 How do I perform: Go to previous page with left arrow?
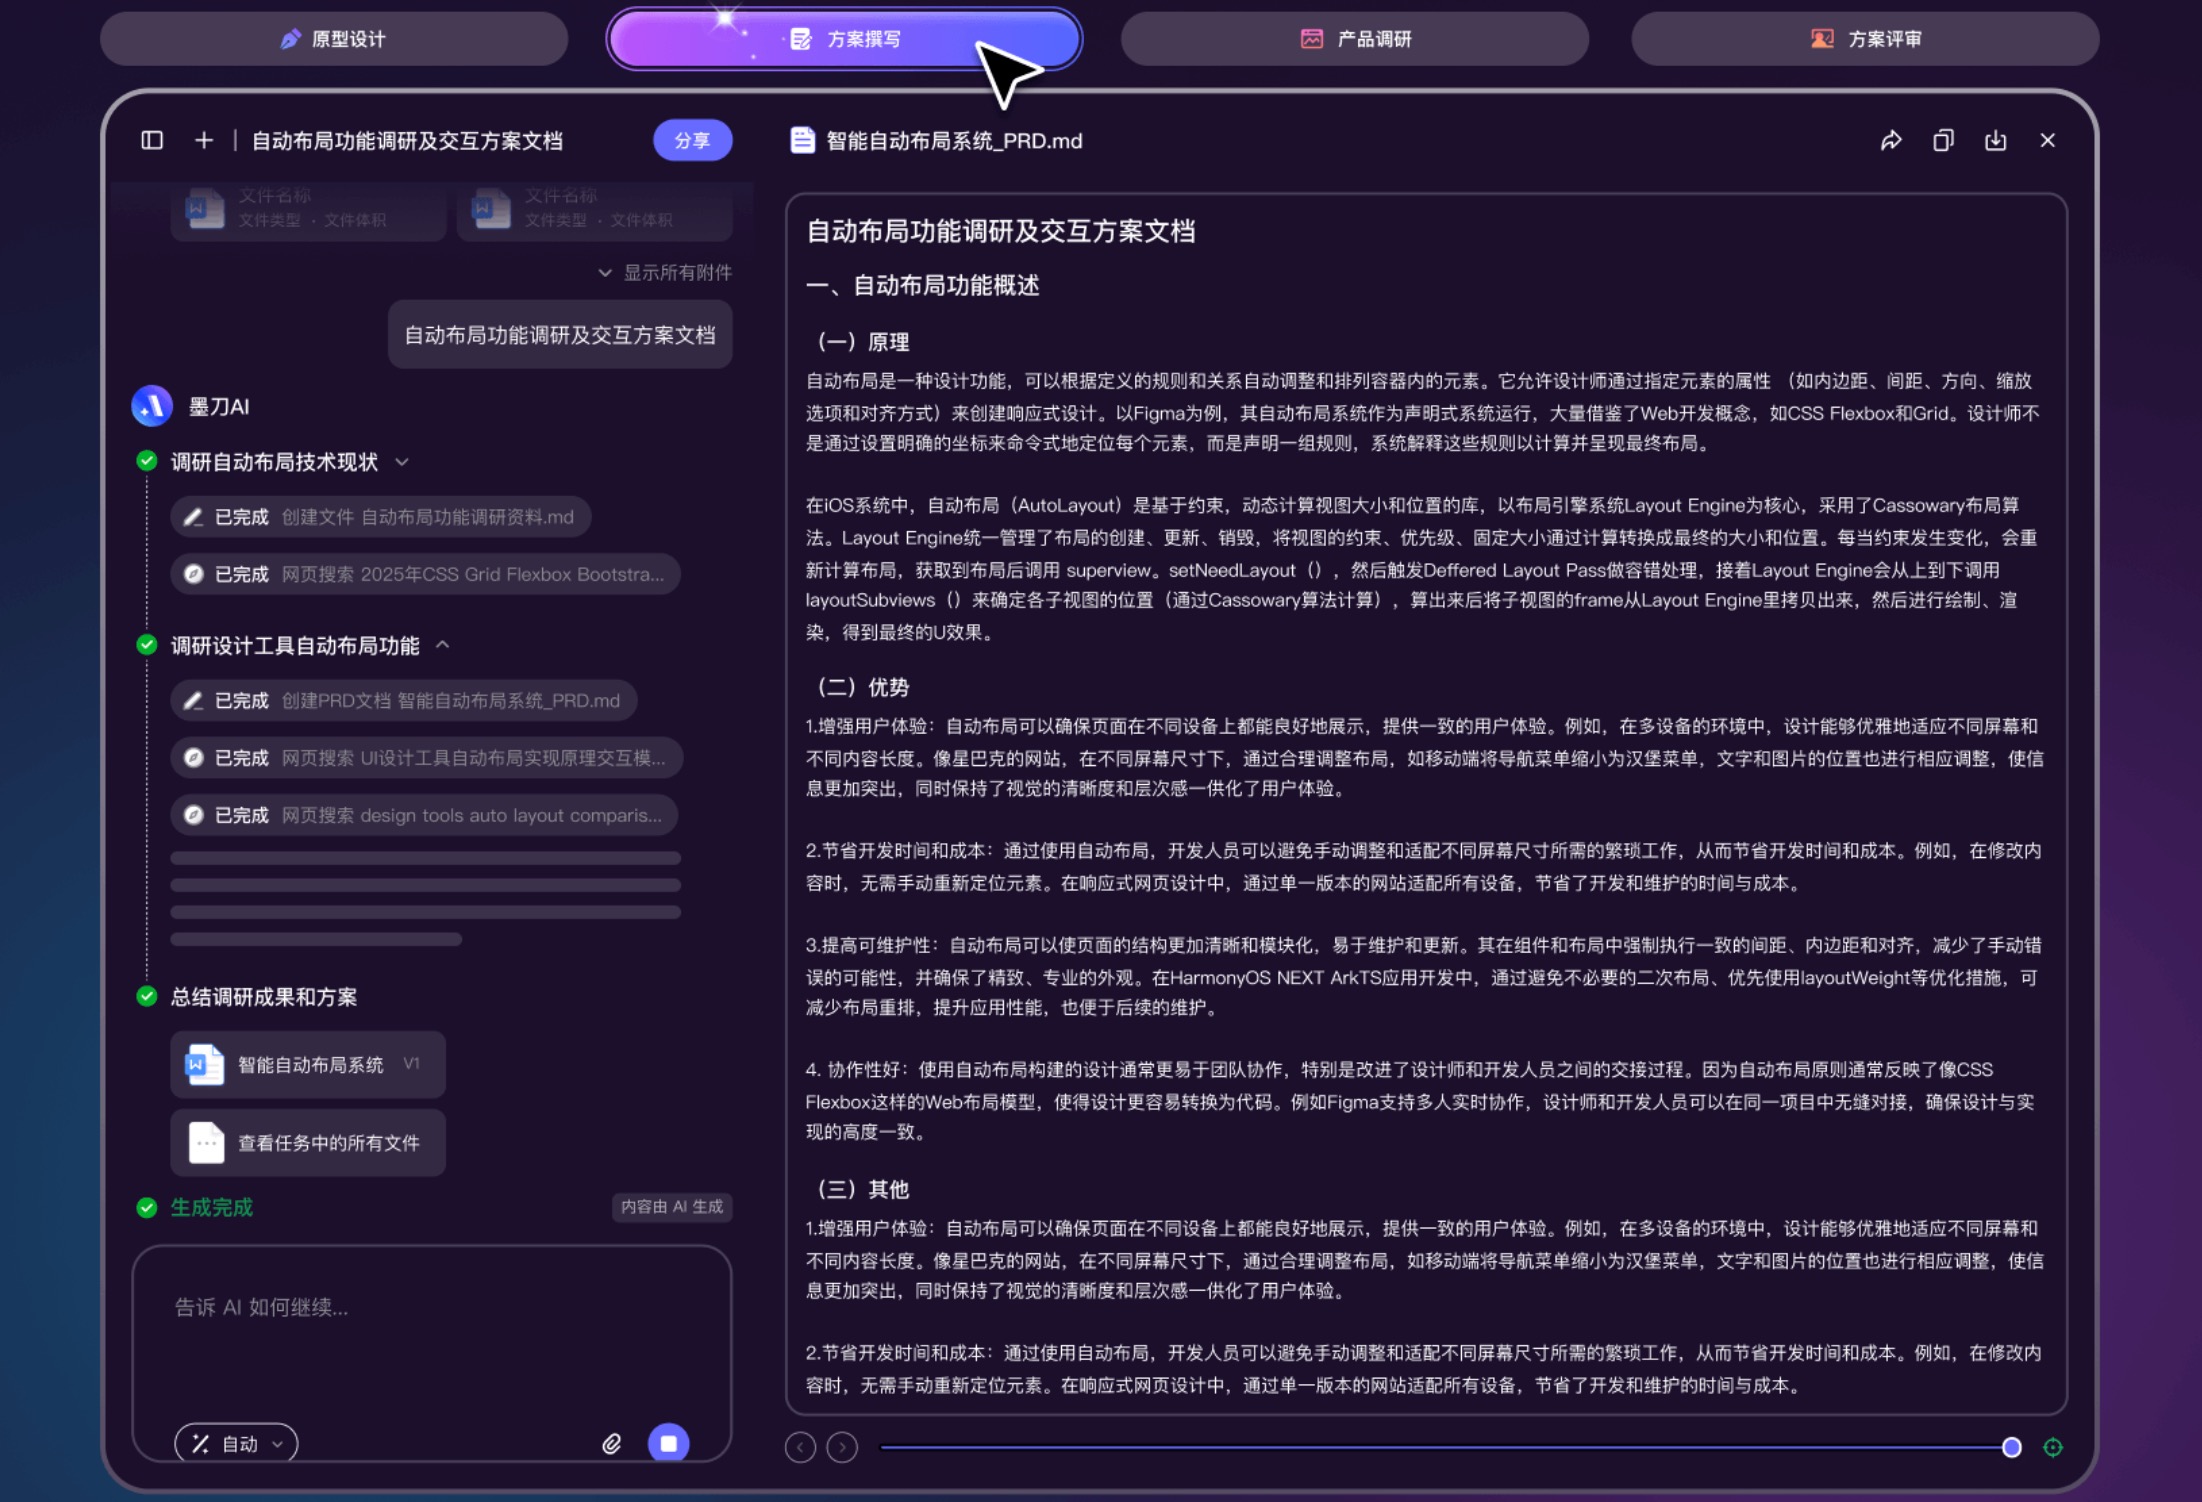point(800,1447)
